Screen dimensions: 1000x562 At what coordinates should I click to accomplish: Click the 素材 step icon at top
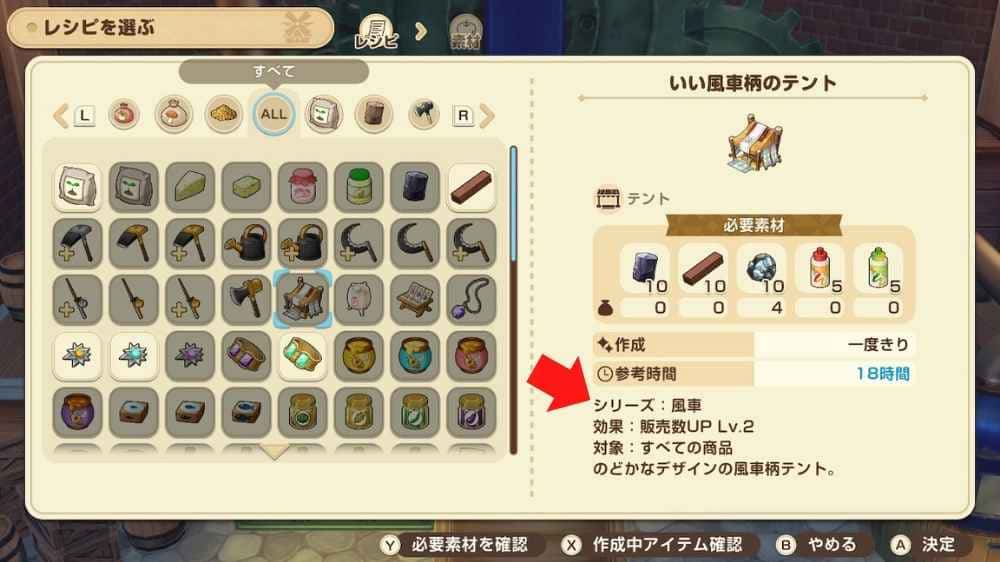[x=466, y=32]
